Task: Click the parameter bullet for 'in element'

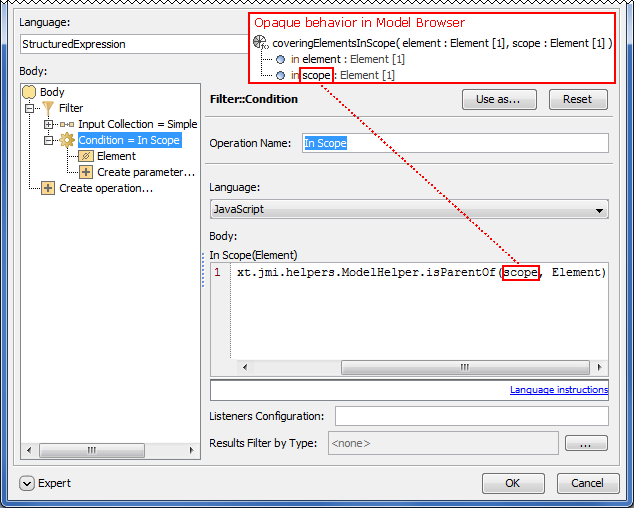Action: point(280,59)
